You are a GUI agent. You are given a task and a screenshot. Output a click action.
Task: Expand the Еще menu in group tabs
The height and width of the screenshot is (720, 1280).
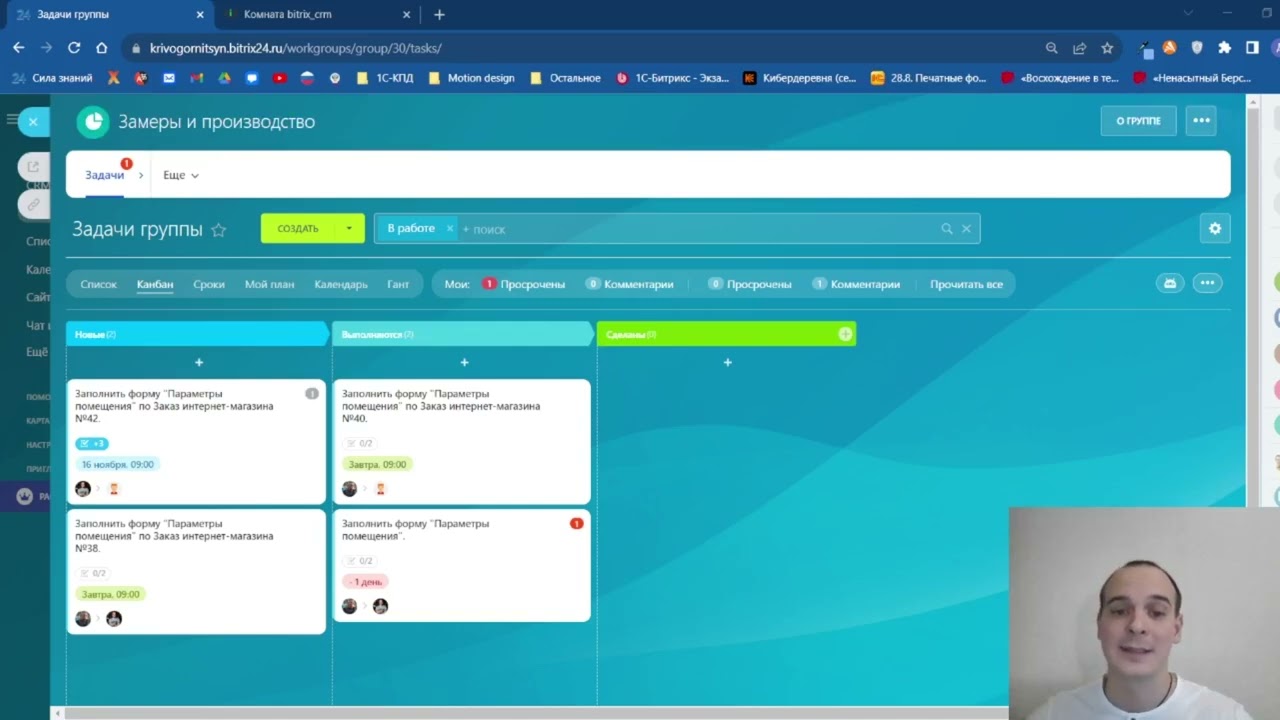pyautogui.click(x=181, y=175)
